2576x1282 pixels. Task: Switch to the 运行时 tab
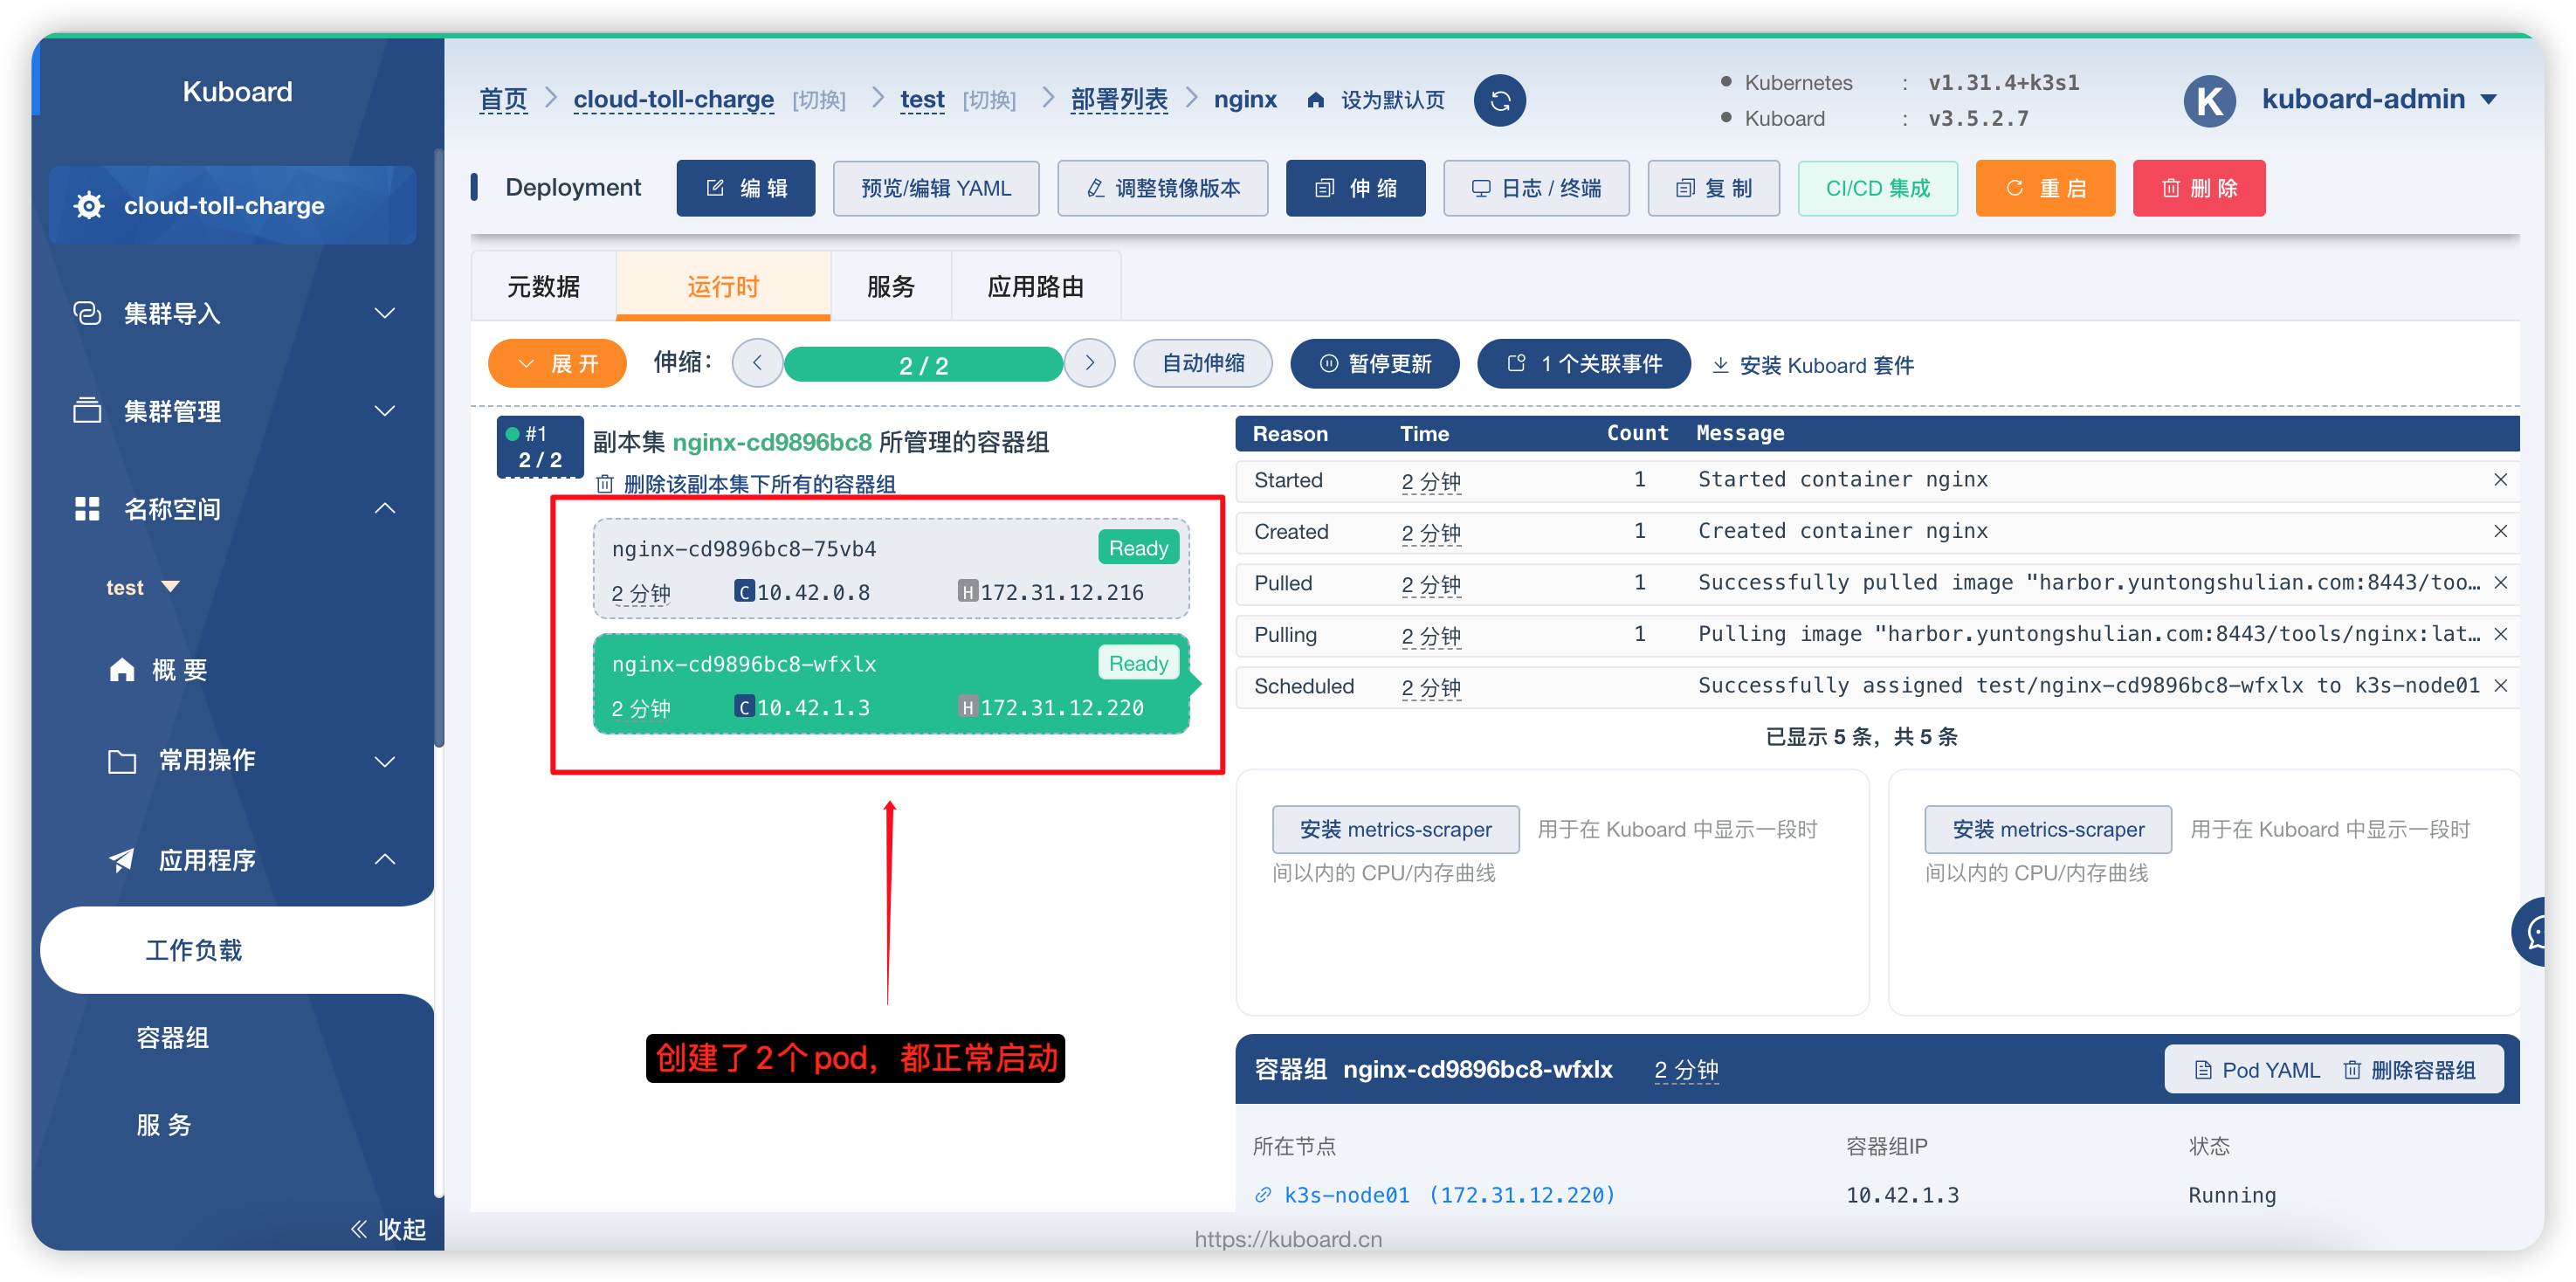point(723,287)
